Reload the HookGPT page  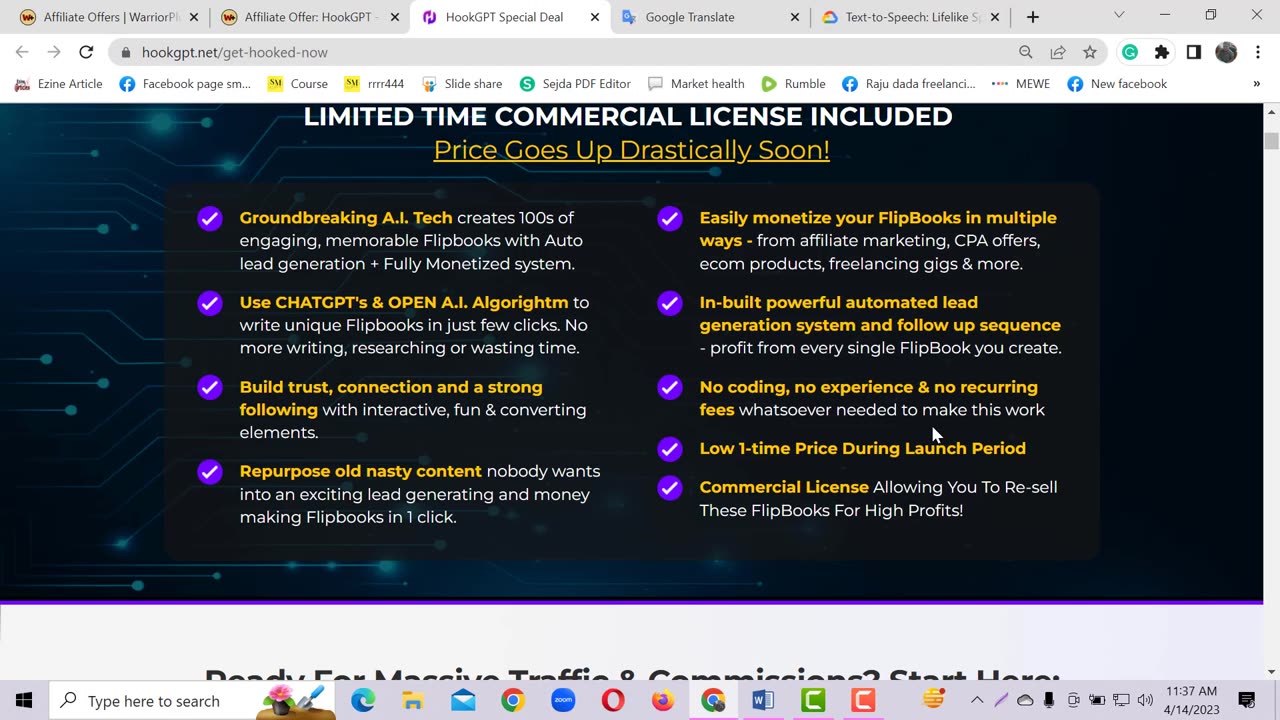coord(86,52)
